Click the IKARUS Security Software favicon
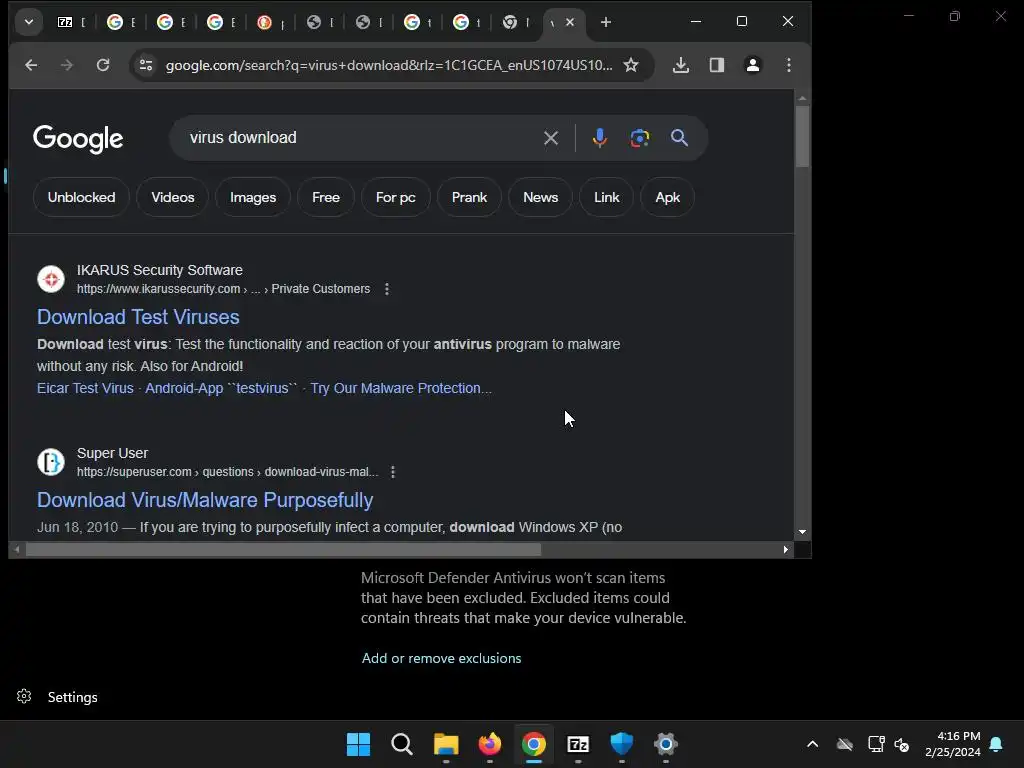This screenshot has height=768, width=1024. click(x=50, y=279)
